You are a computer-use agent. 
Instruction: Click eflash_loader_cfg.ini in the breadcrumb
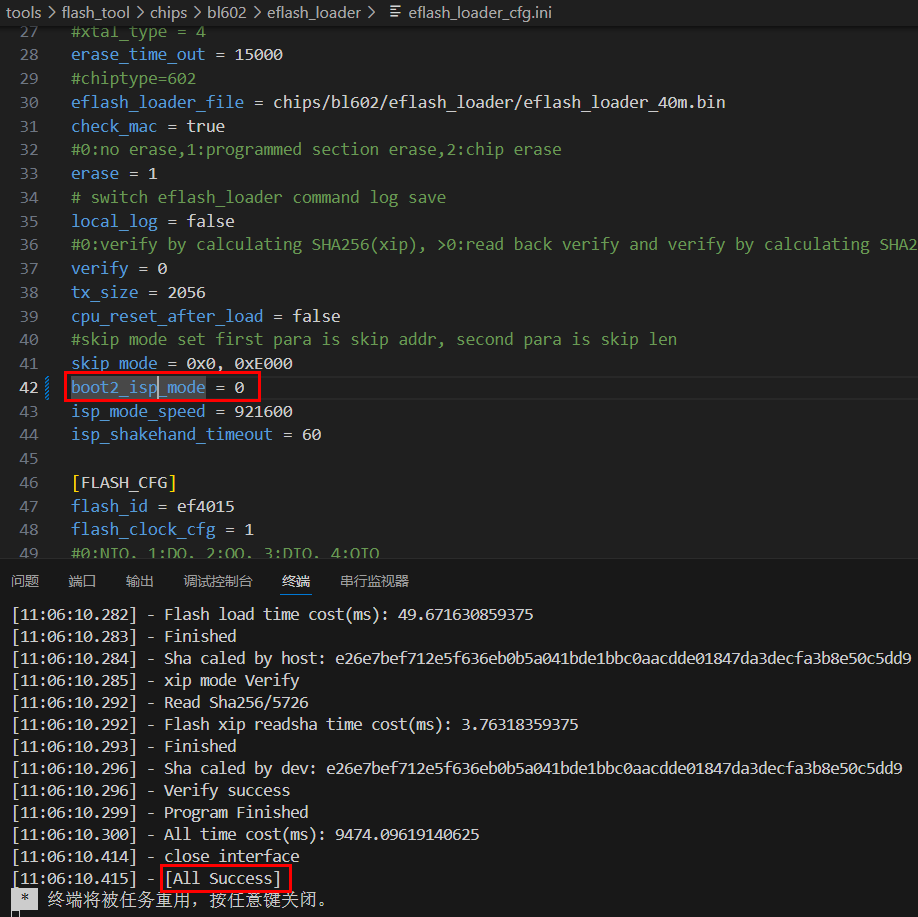click(x=480, y=12)
